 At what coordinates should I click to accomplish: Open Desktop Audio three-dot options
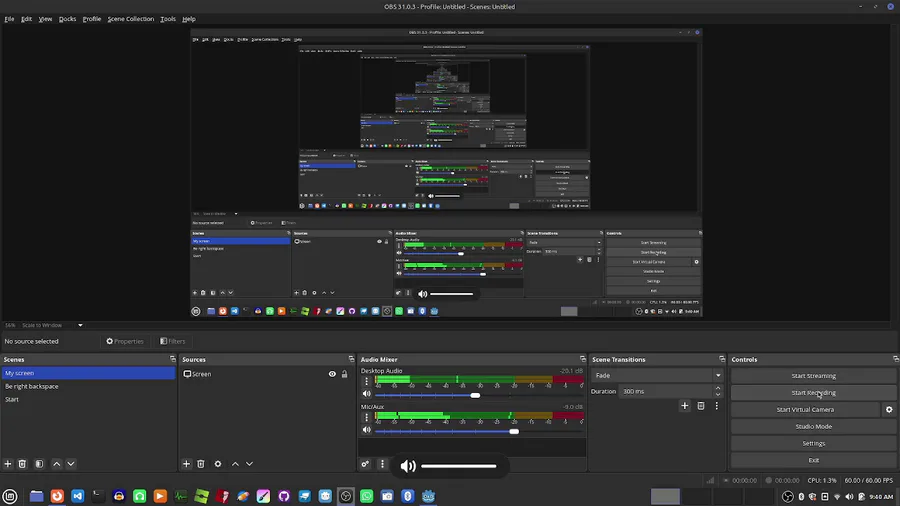click(x=367, y=381)
